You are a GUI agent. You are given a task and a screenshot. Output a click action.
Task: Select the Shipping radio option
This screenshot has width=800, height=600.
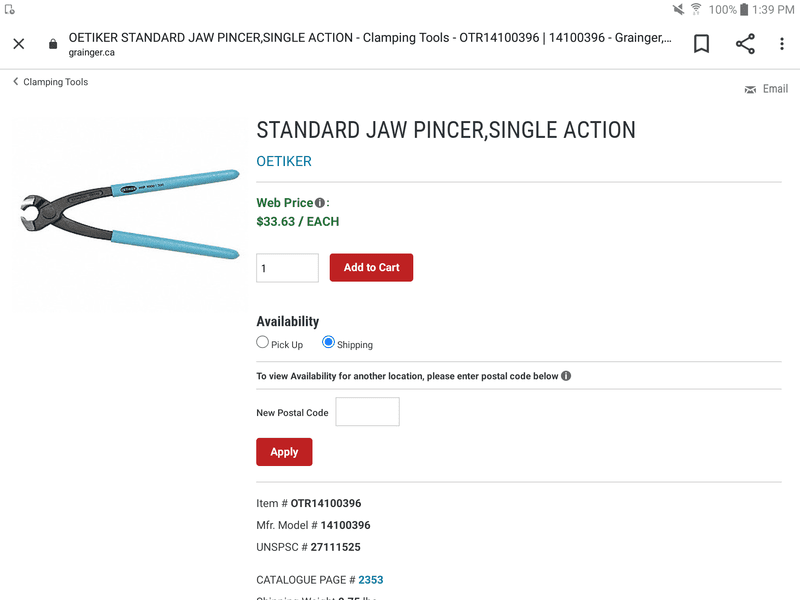[x=329, y=342]
